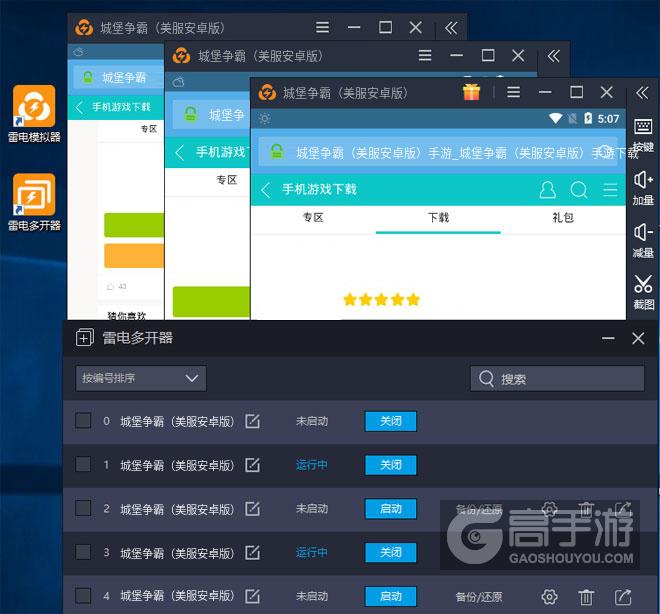Check the checkbox for instance 3
This screenshot has width=660, height=614.
83,552
